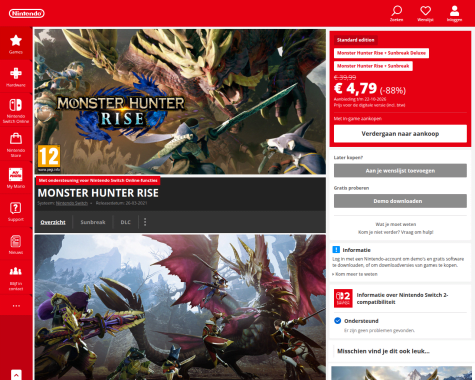Image resolution: width=475 pixels, height=380 pixels.
Task: Switch to the DLC tab
Action: tap(125, 222)
